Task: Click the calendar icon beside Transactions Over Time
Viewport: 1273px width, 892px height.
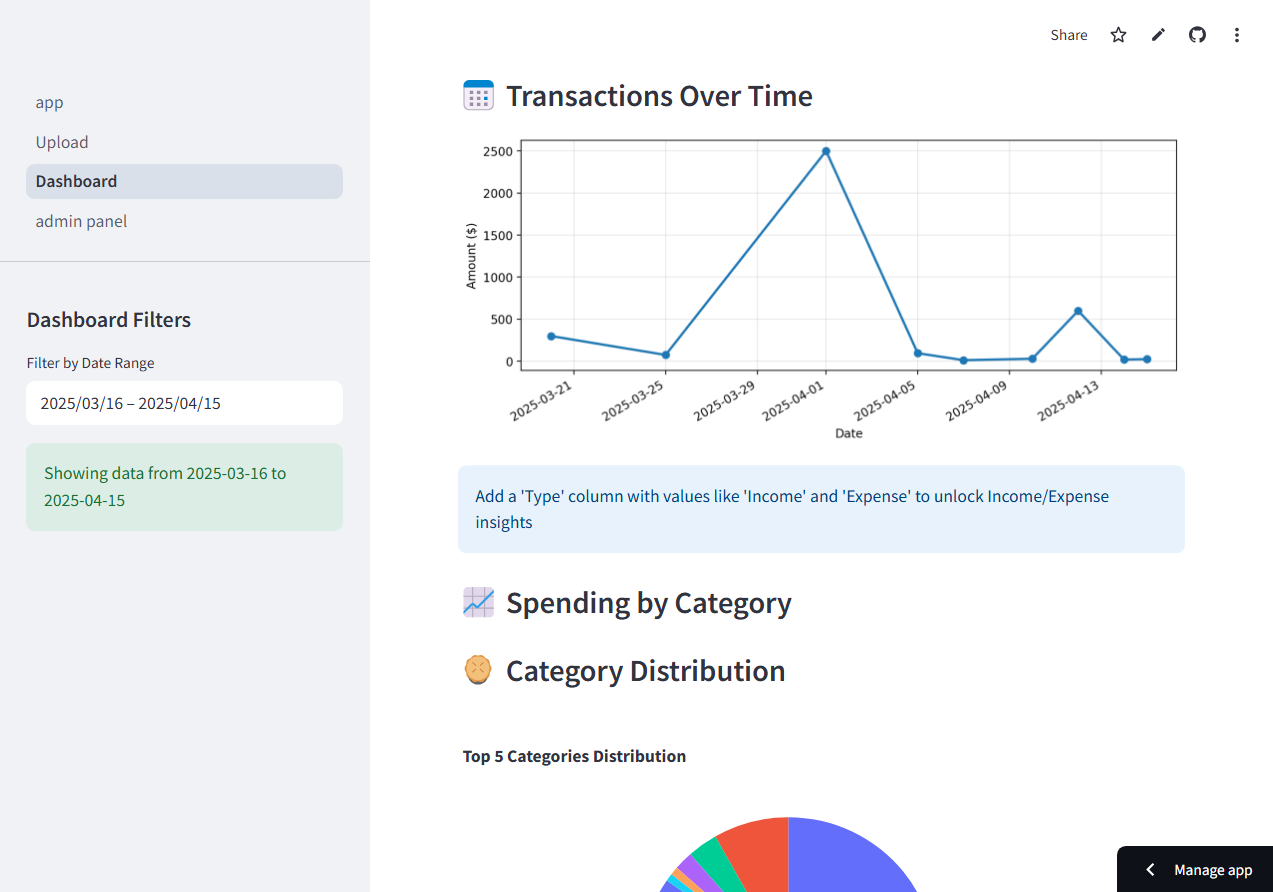Action: coord(478,94)
